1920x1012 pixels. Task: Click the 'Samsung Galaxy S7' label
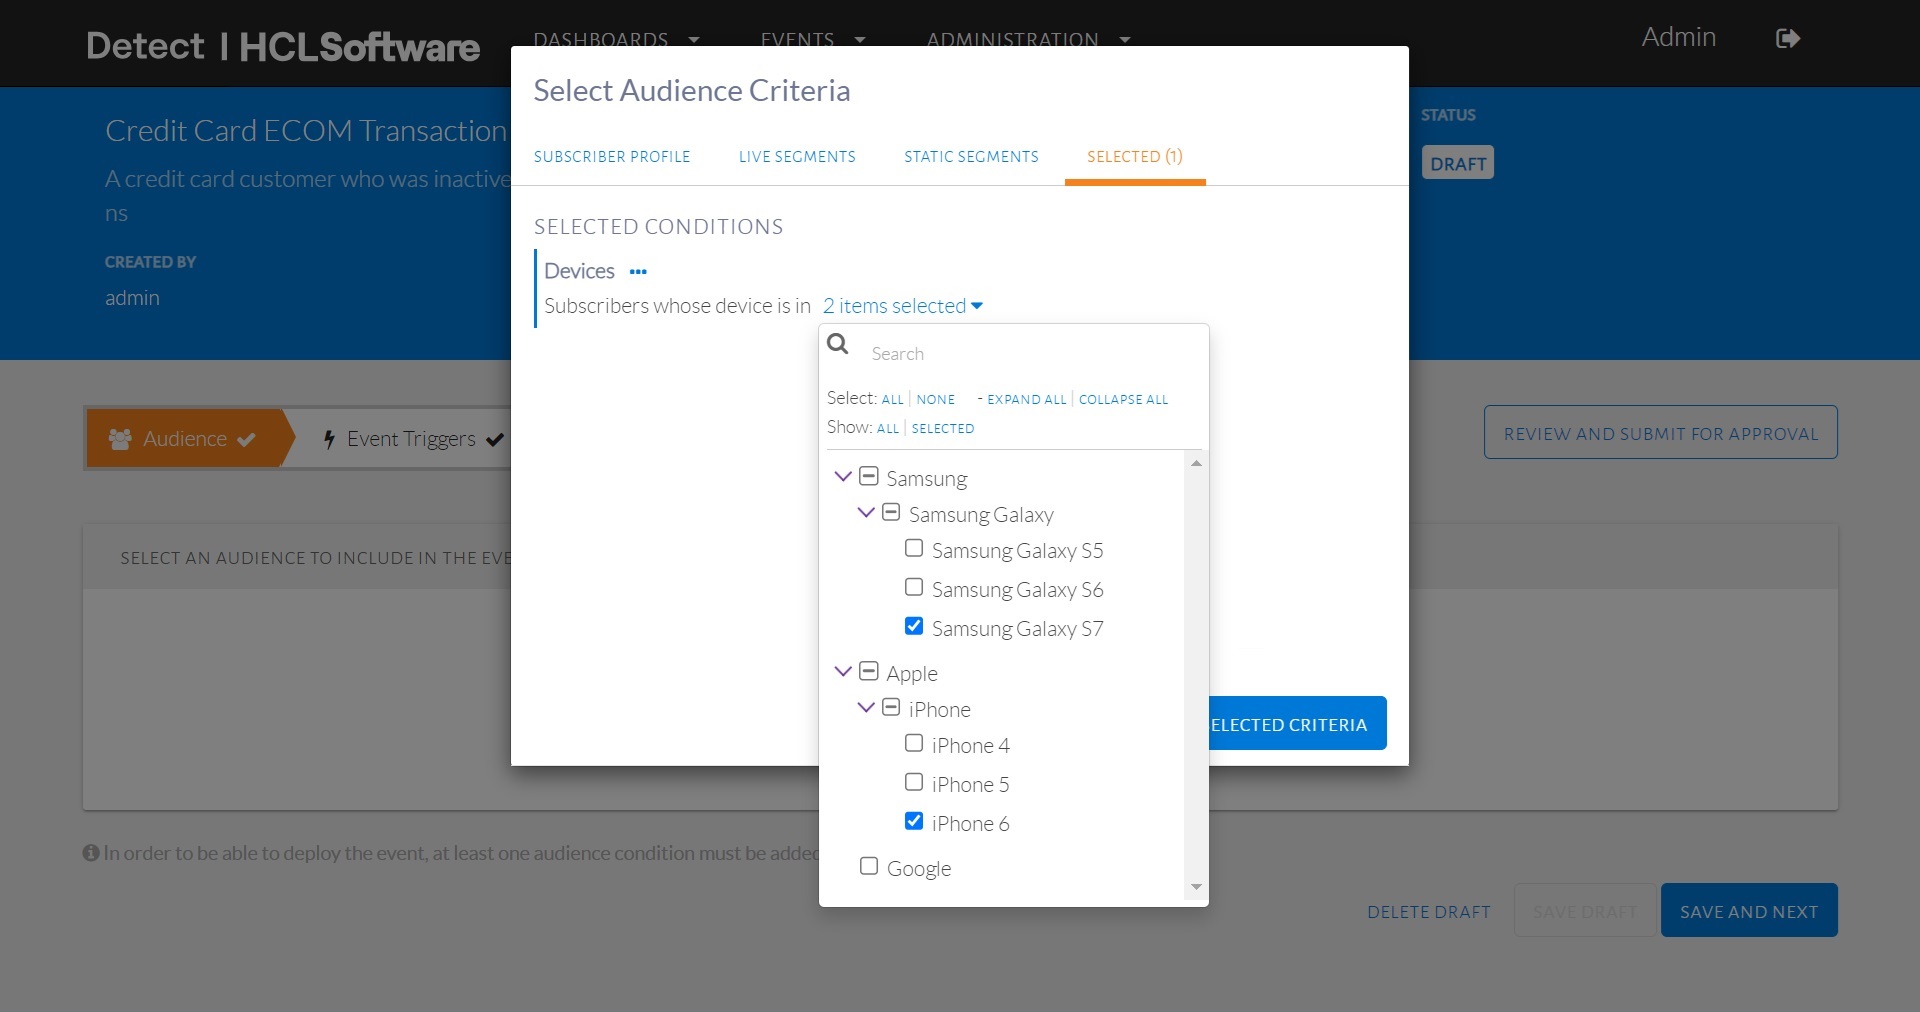point(1018,629)
